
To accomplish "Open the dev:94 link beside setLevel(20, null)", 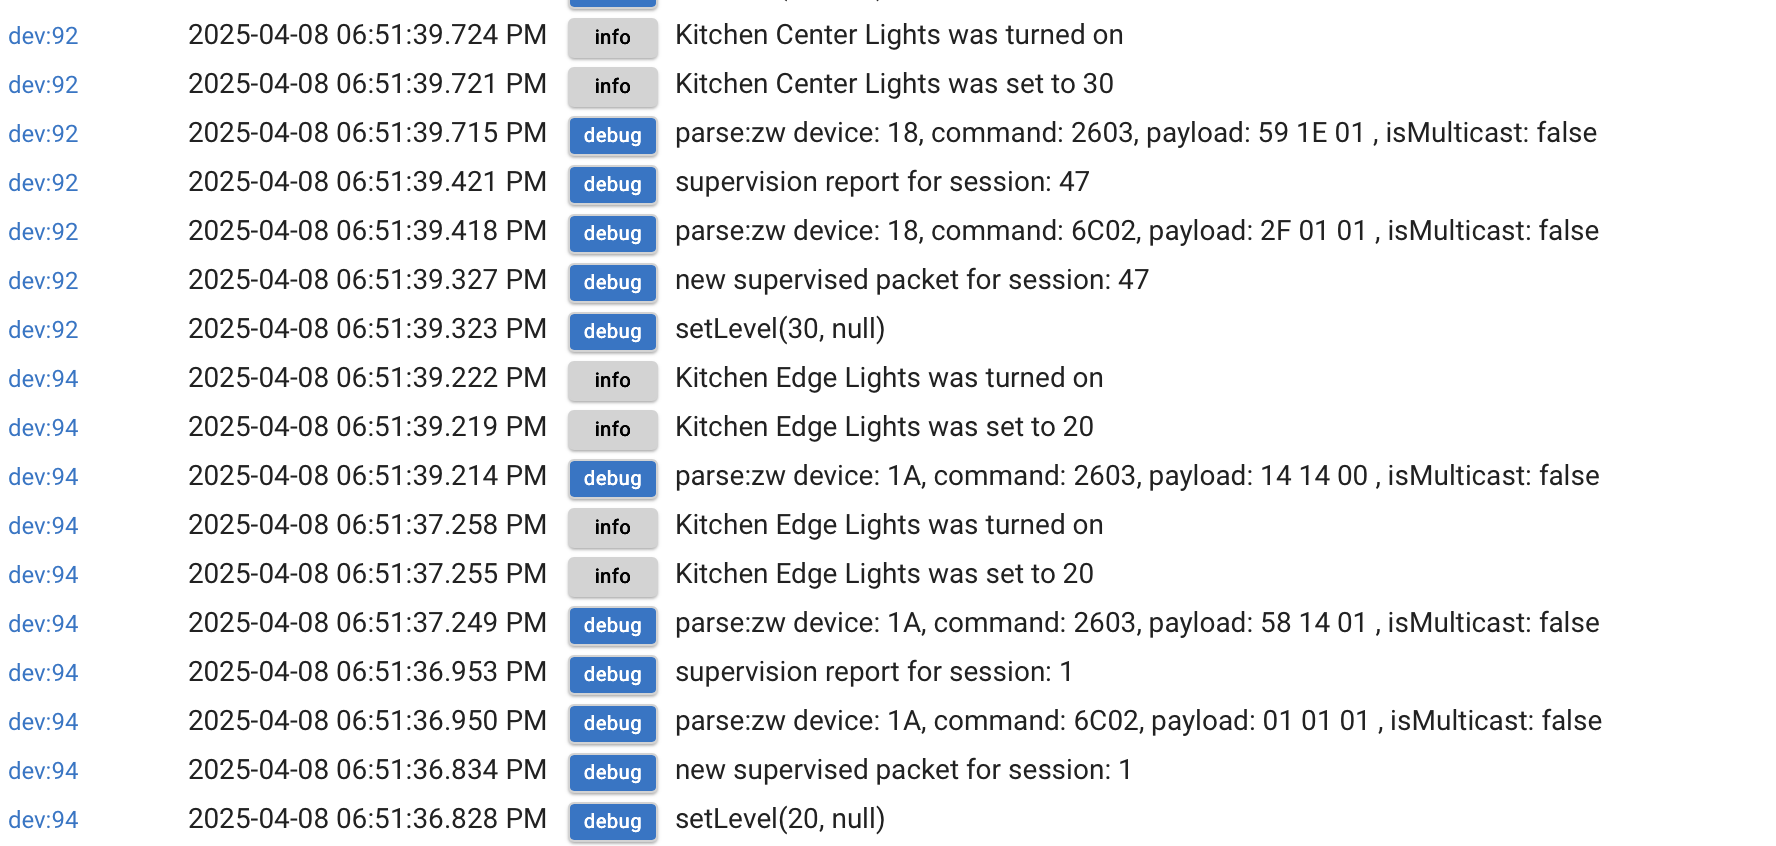I will coord(43,820).
